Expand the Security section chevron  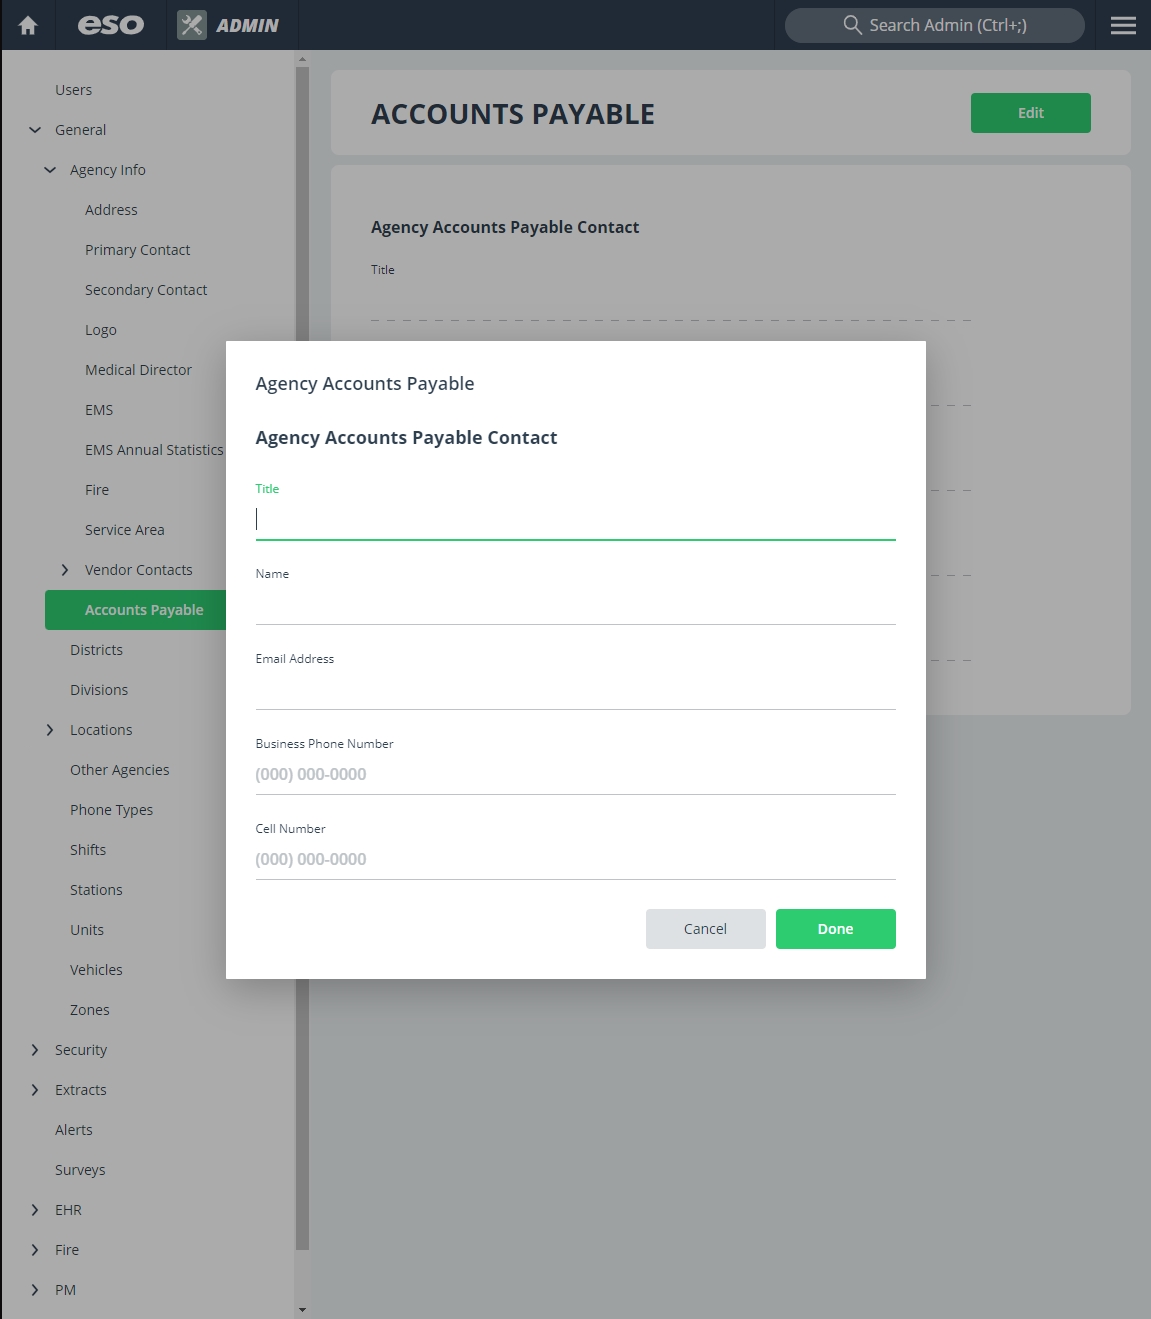click(x=35, y=1050)
